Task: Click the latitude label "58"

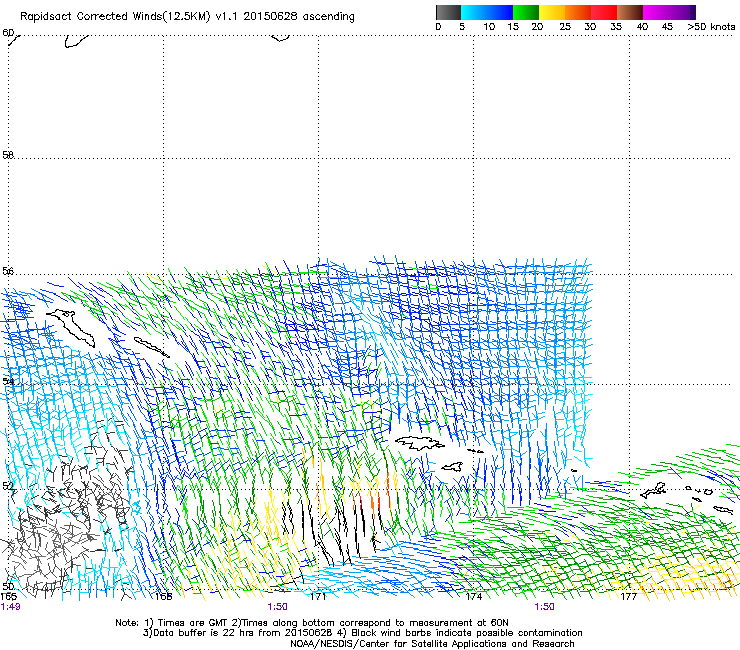Action: coord(8,155)
